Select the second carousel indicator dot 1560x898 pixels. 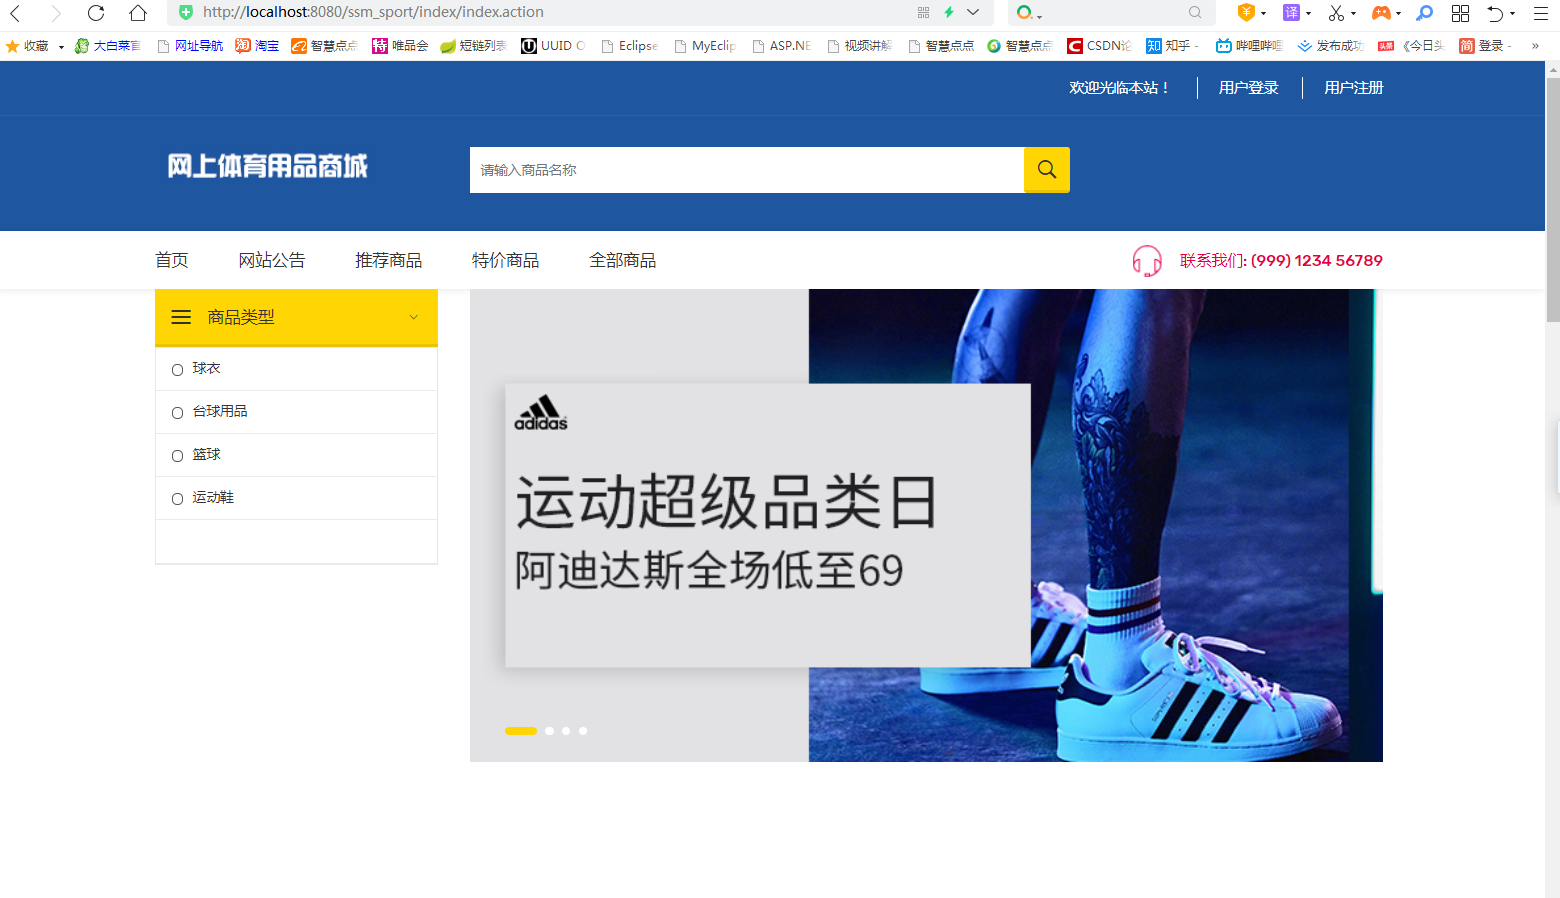tap(548, 731)
